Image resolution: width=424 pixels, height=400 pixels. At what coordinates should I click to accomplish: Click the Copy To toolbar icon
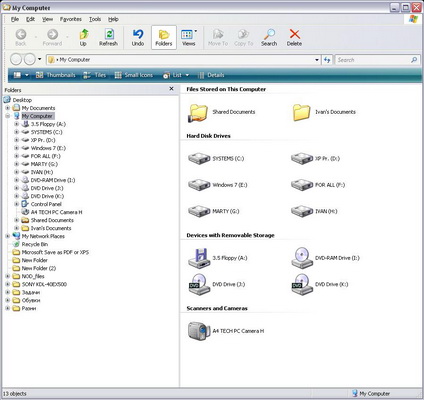244,37
